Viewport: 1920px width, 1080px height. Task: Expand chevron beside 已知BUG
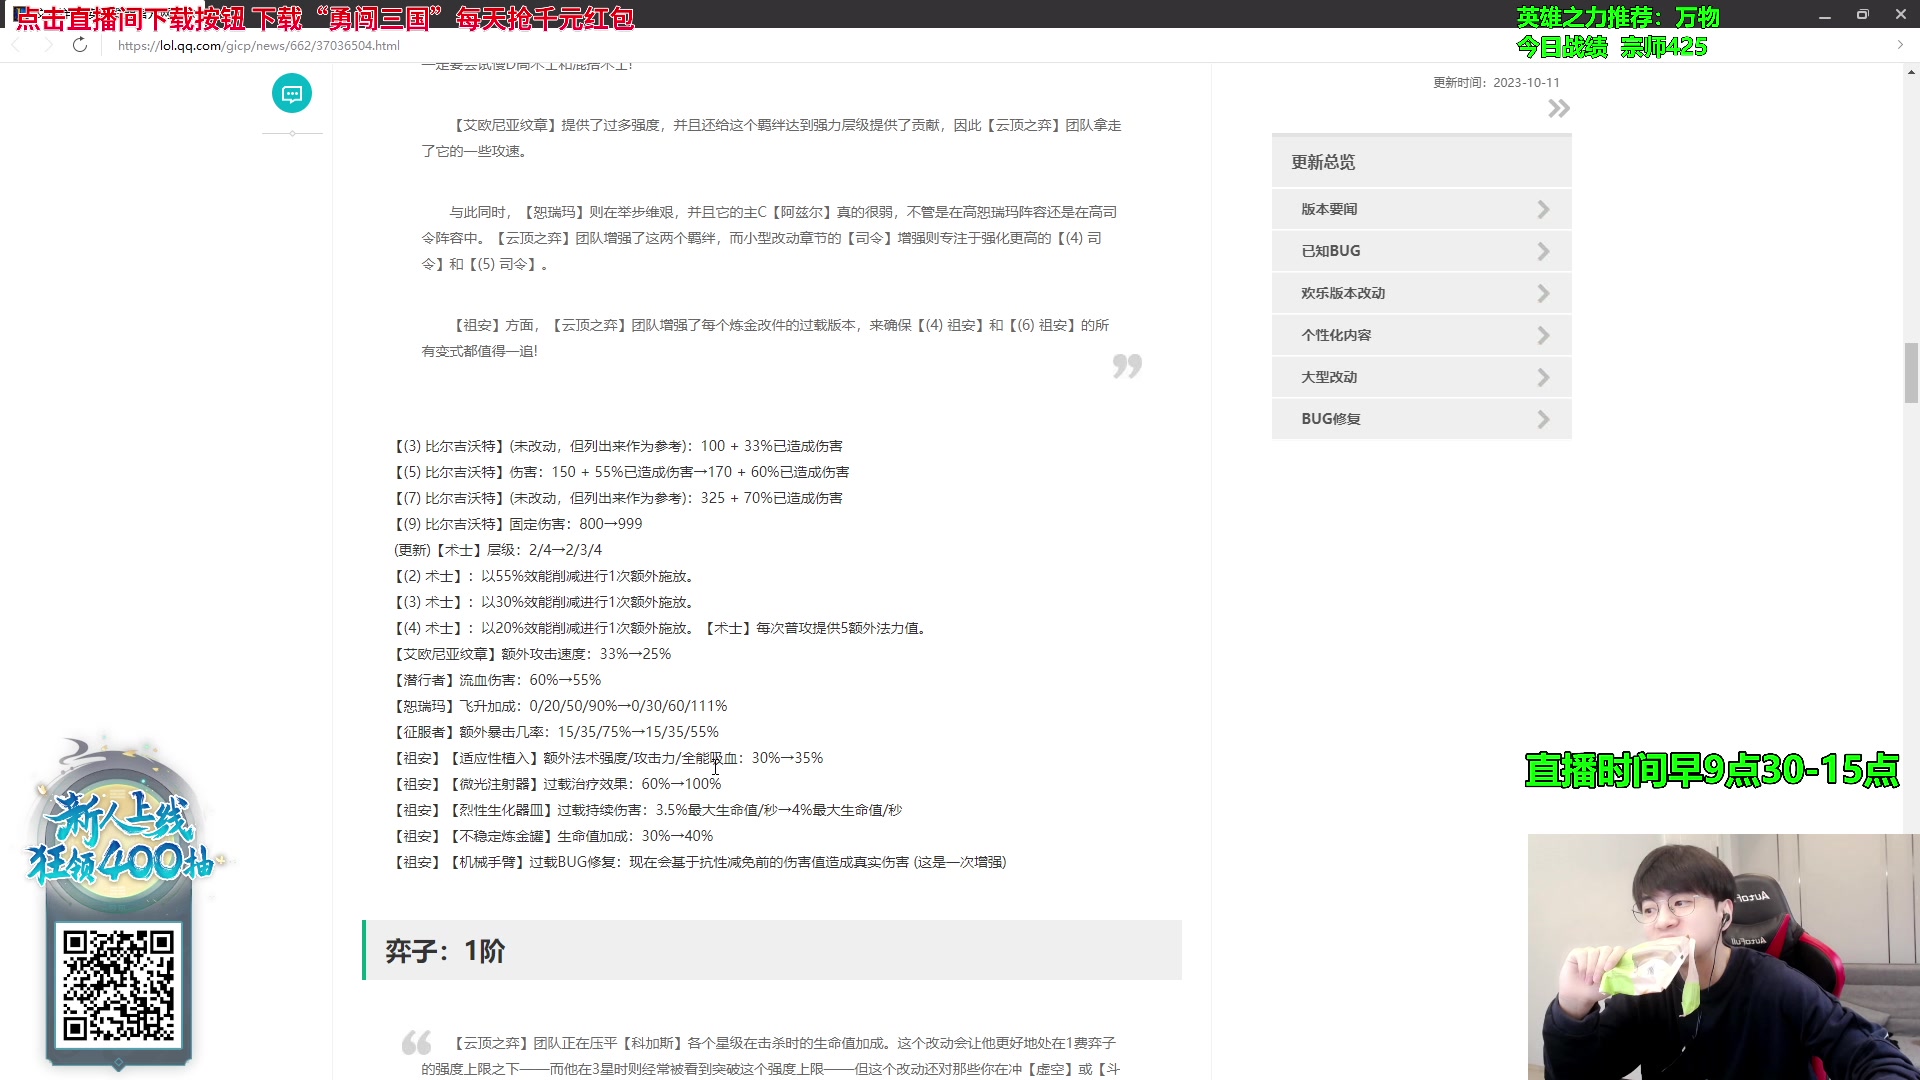[x=1543, y=251]
